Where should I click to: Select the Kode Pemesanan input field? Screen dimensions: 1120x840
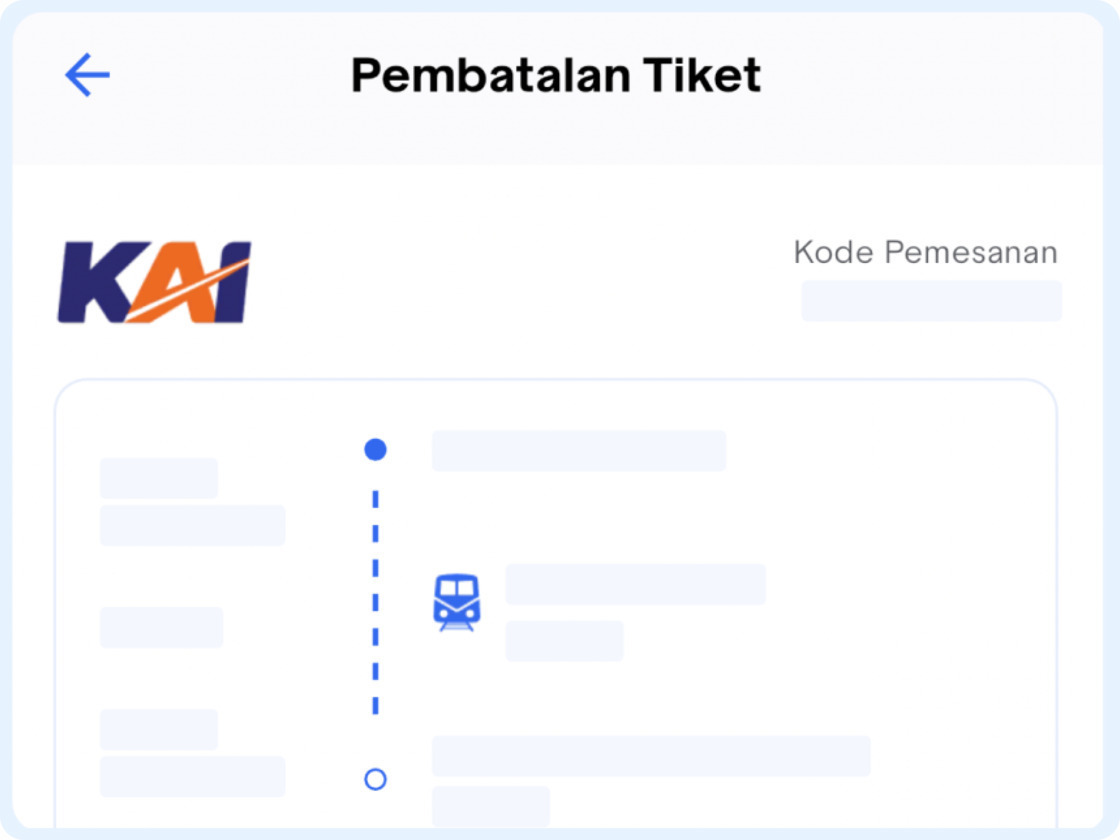931,301
